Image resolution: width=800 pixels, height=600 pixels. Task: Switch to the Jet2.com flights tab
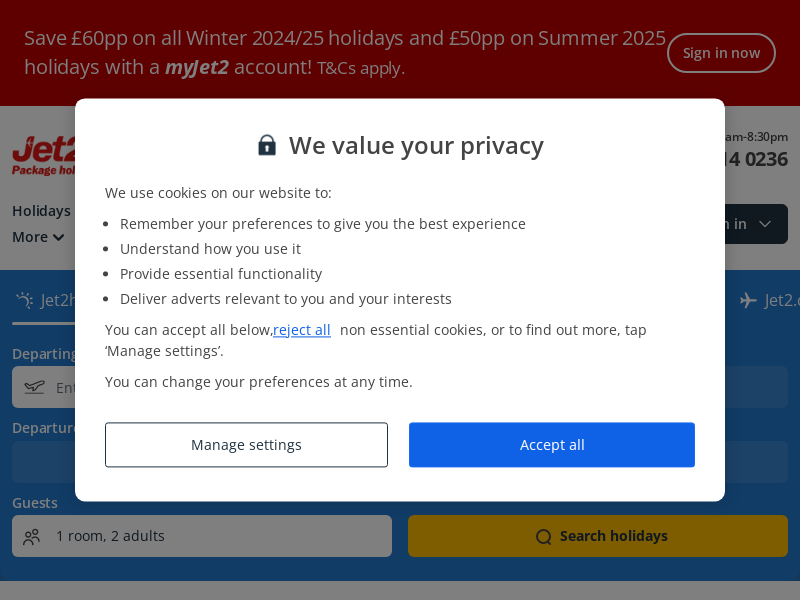769,300
